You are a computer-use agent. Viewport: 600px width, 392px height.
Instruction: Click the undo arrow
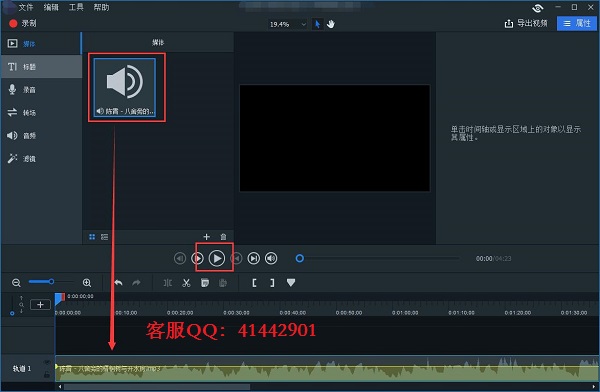coord(119,283)
